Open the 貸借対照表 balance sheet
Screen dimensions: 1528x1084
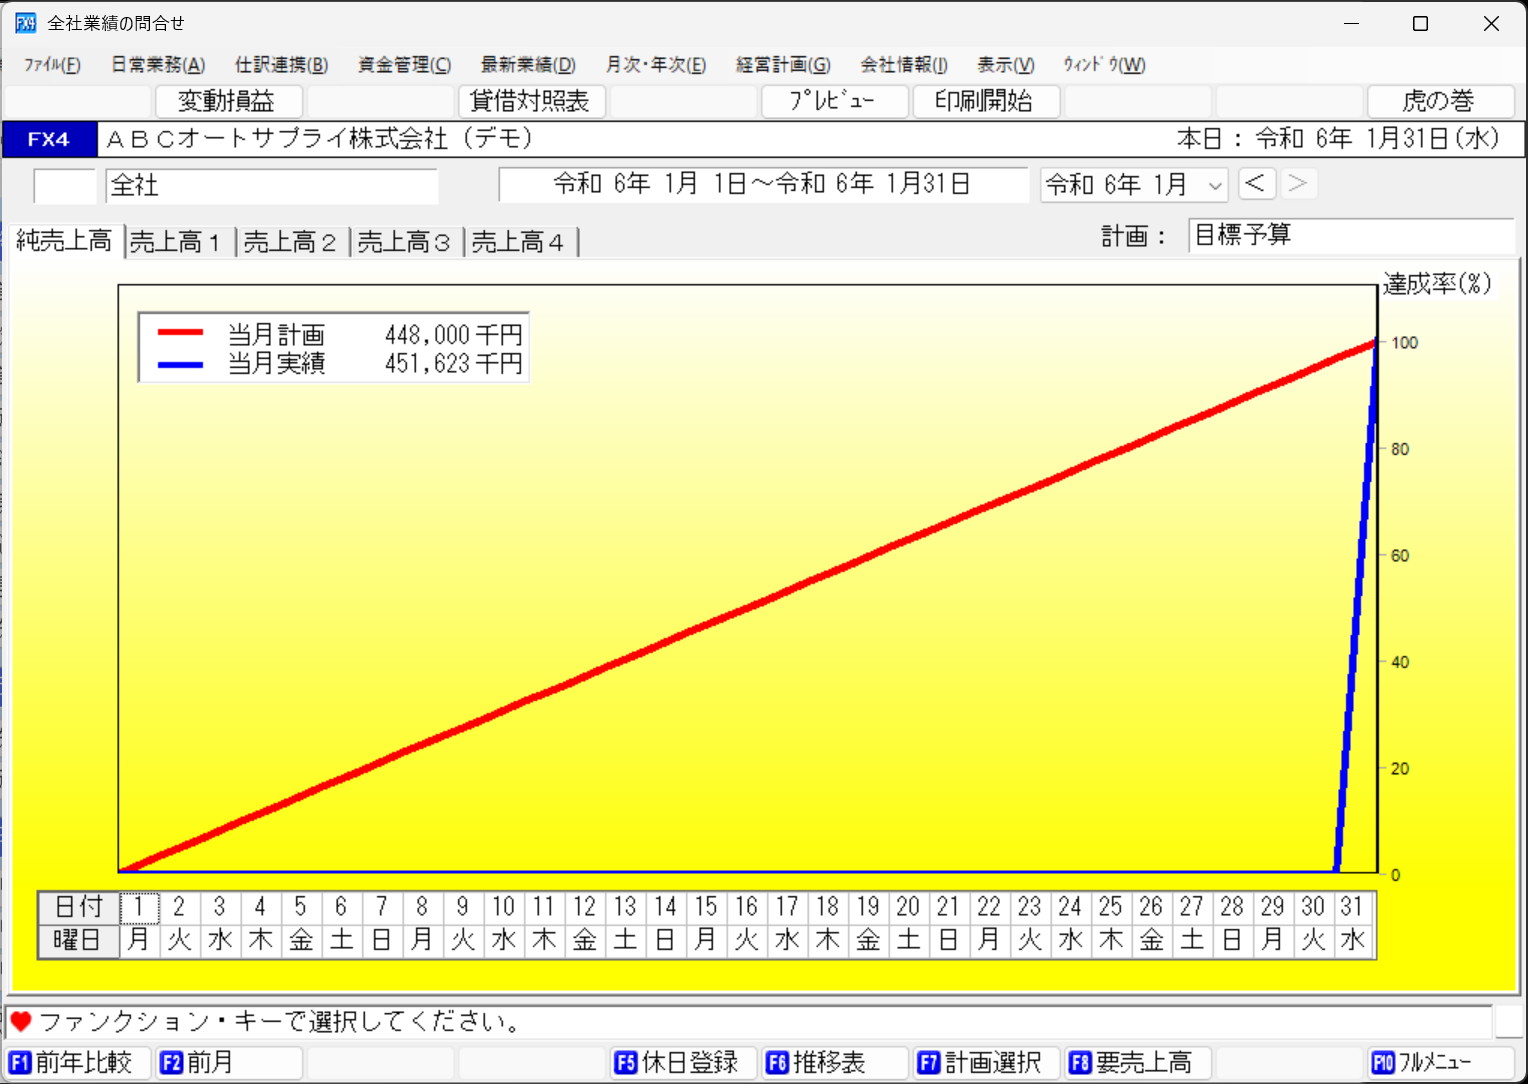532,101
